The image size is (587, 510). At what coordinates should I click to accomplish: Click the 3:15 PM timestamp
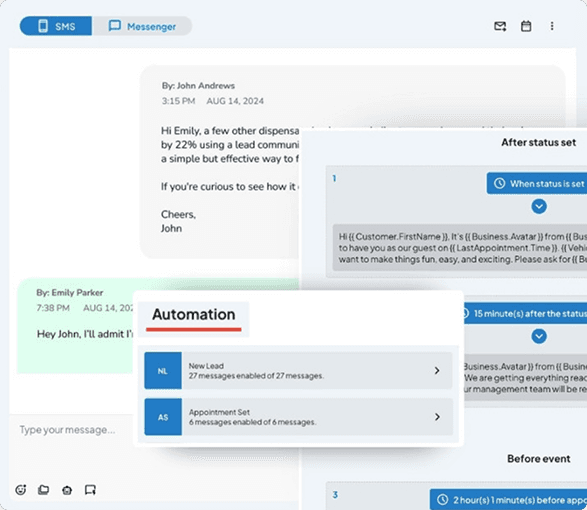click(178, 101)
